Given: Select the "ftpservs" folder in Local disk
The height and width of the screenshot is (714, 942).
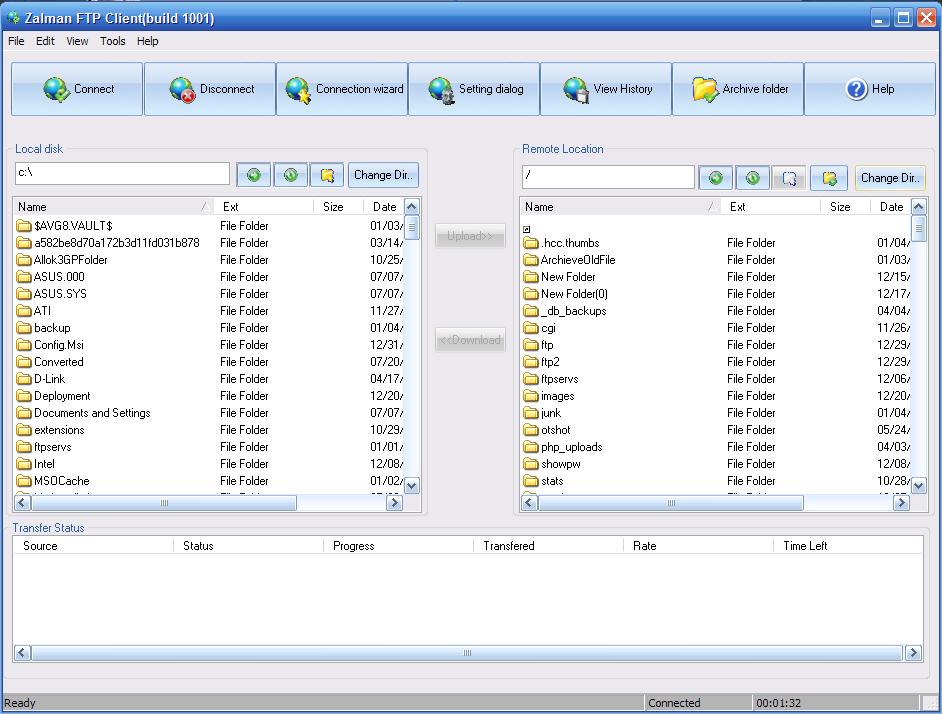Looking at the screenshot, I should pos(53,447).
